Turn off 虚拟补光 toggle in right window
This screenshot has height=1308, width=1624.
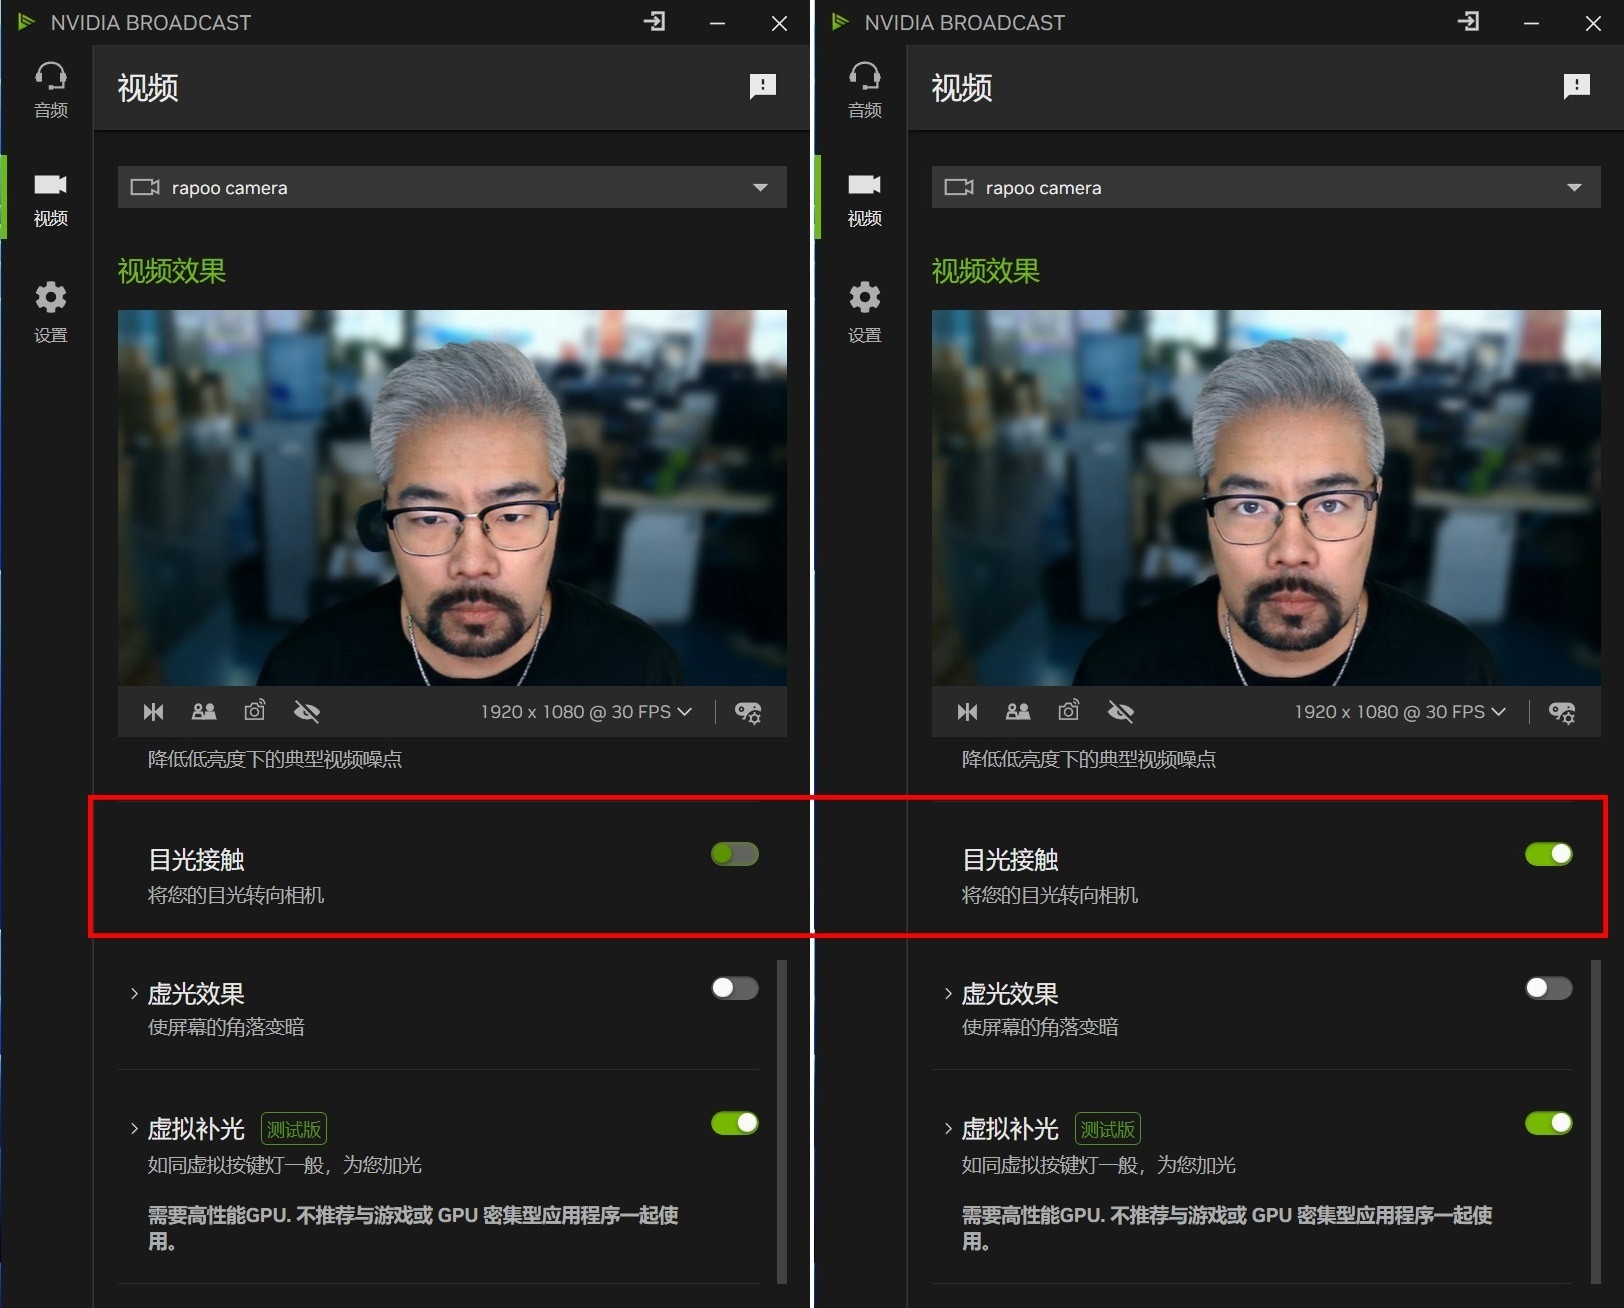tap(1548, 1123)
